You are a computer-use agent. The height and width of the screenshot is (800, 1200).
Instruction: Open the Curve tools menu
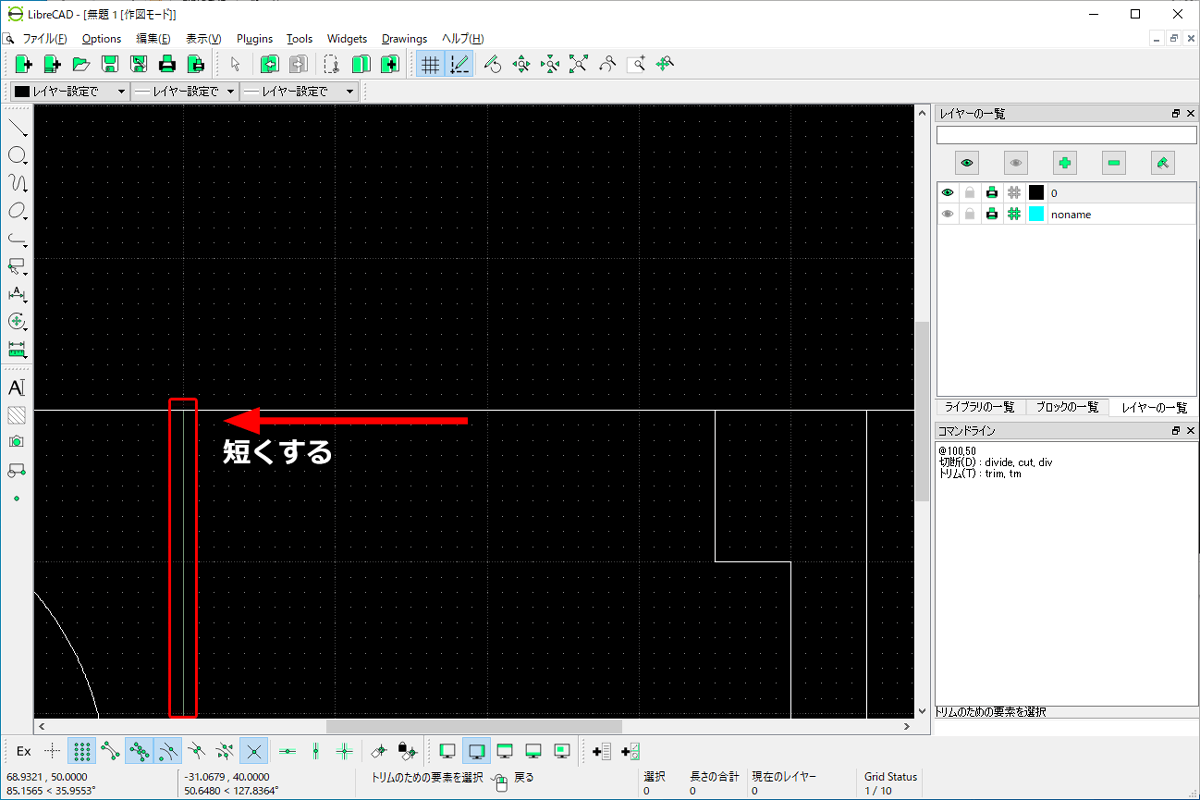tap(17, 184)
